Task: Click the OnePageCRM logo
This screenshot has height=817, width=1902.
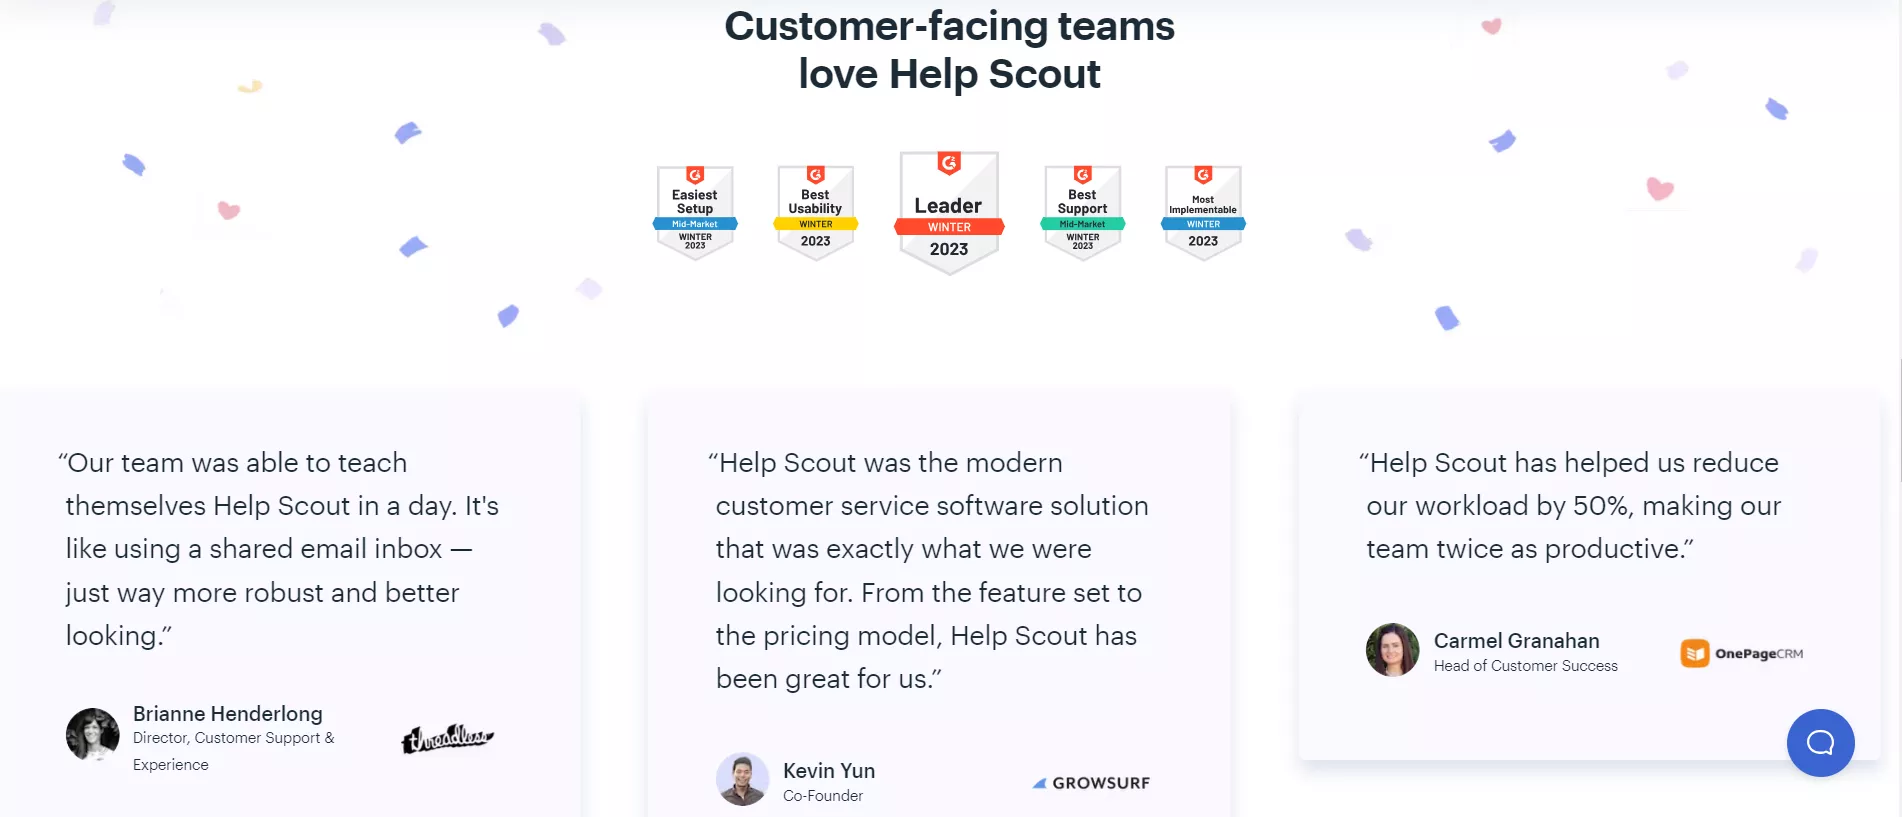Action: coord(1741,654)
